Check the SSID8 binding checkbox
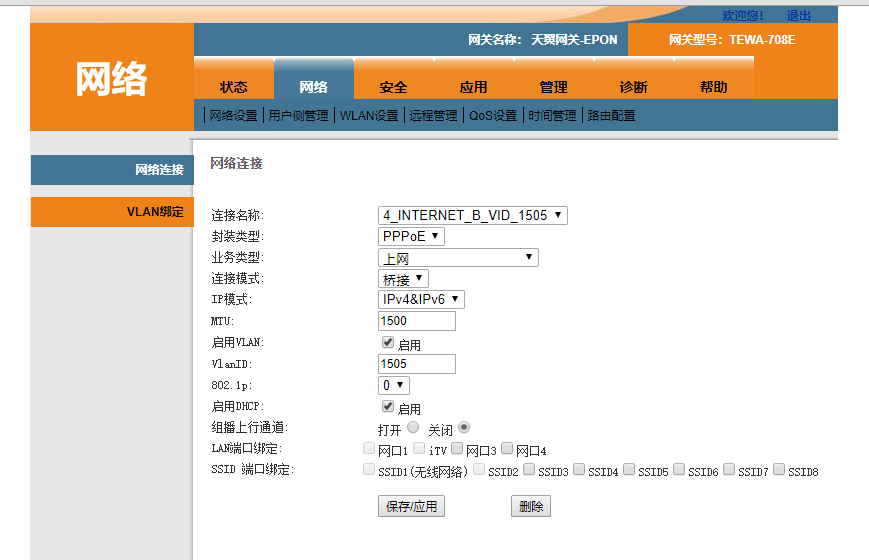 [779, 470]
